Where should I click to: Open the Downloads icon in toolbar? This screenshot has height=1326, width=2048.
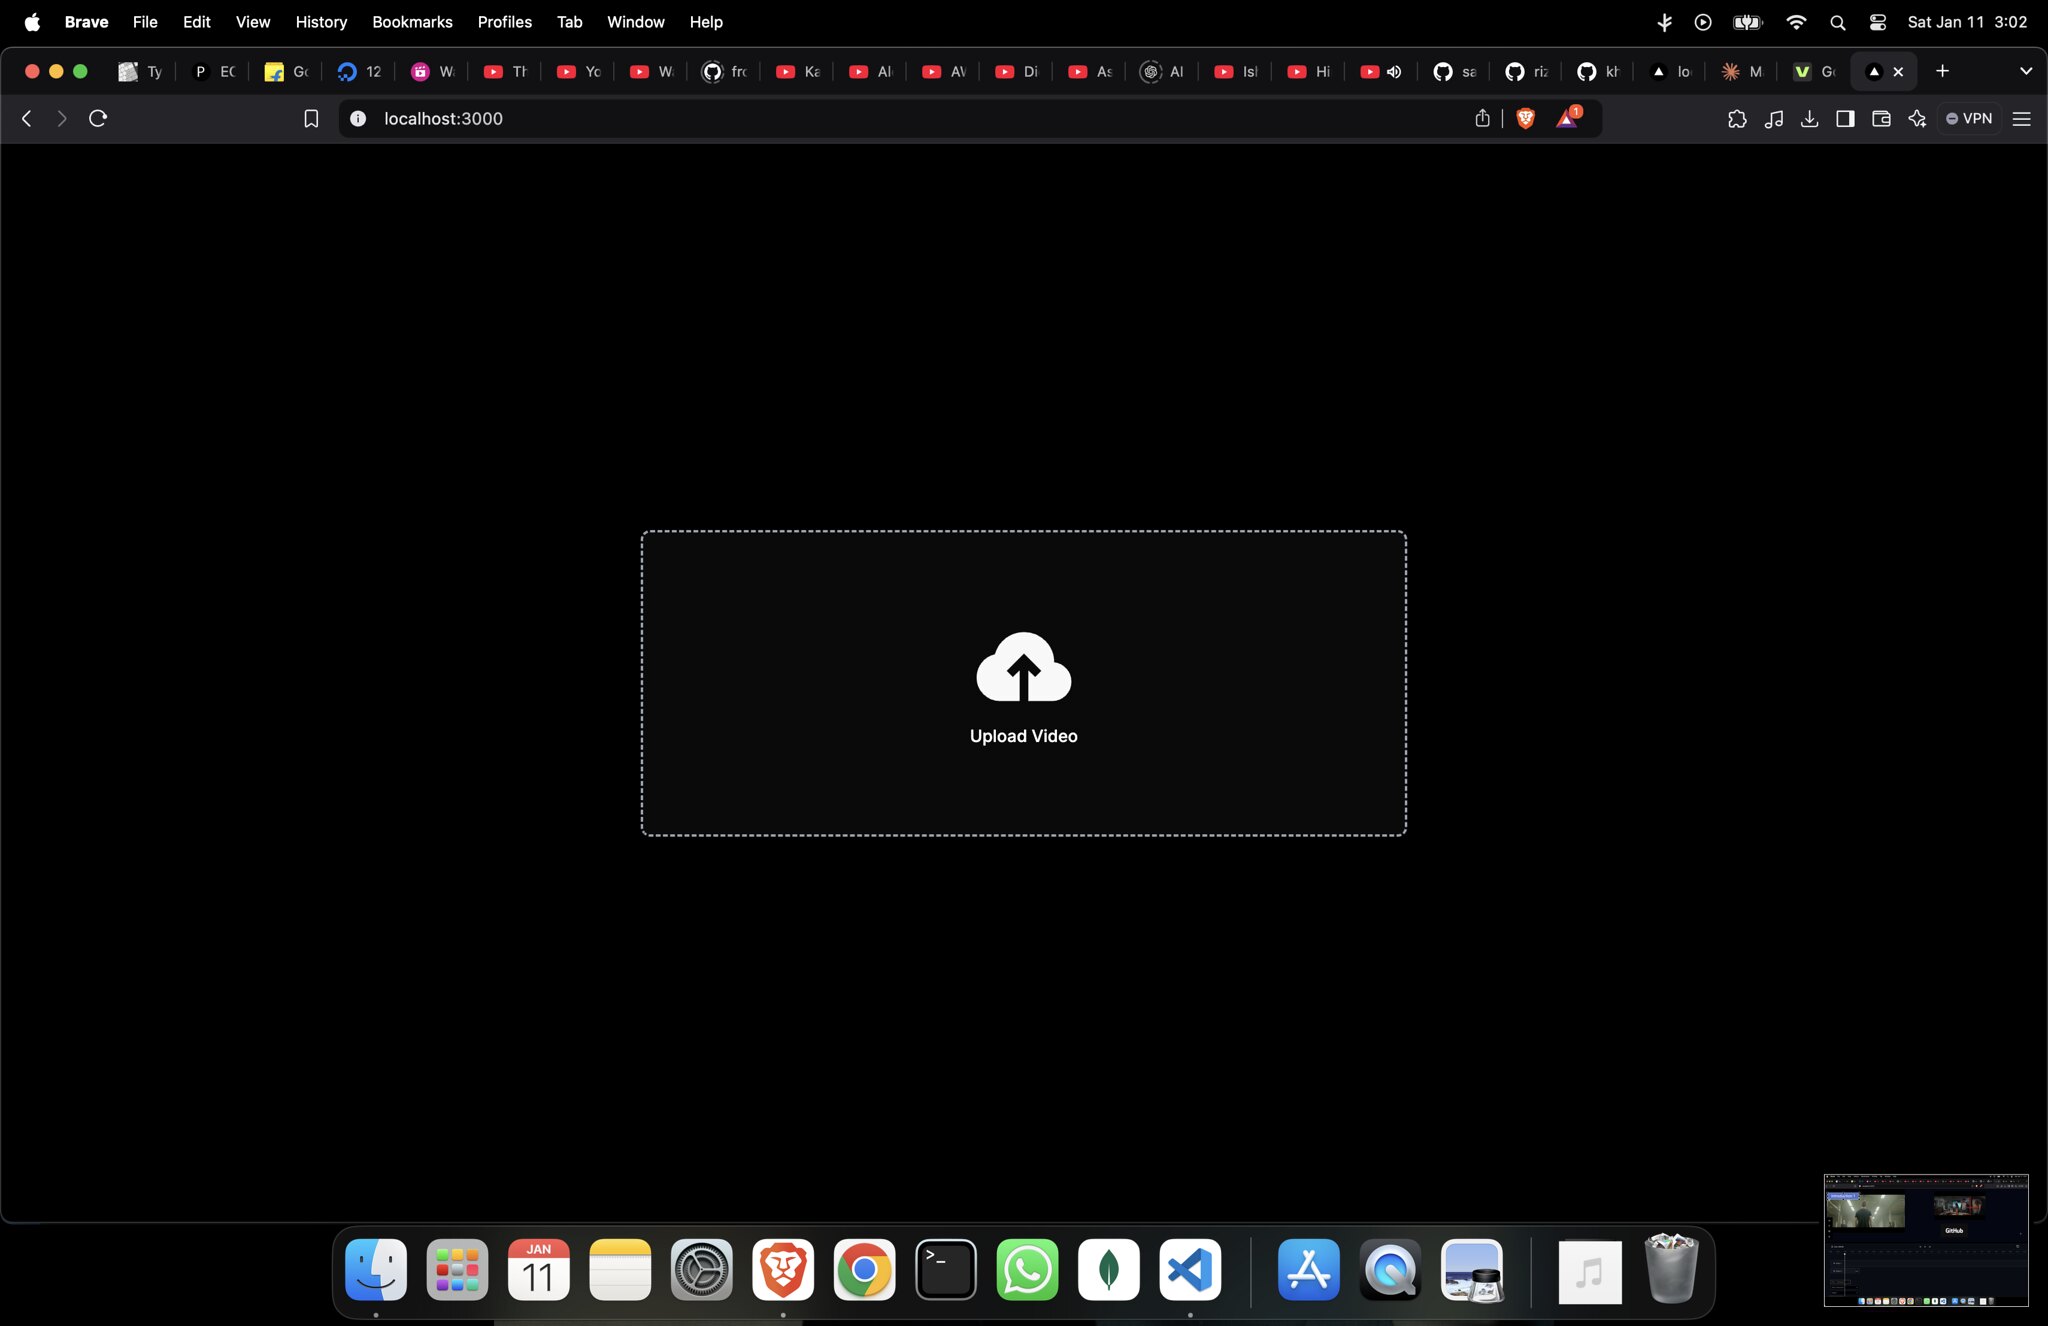(x=1809, y=119)
